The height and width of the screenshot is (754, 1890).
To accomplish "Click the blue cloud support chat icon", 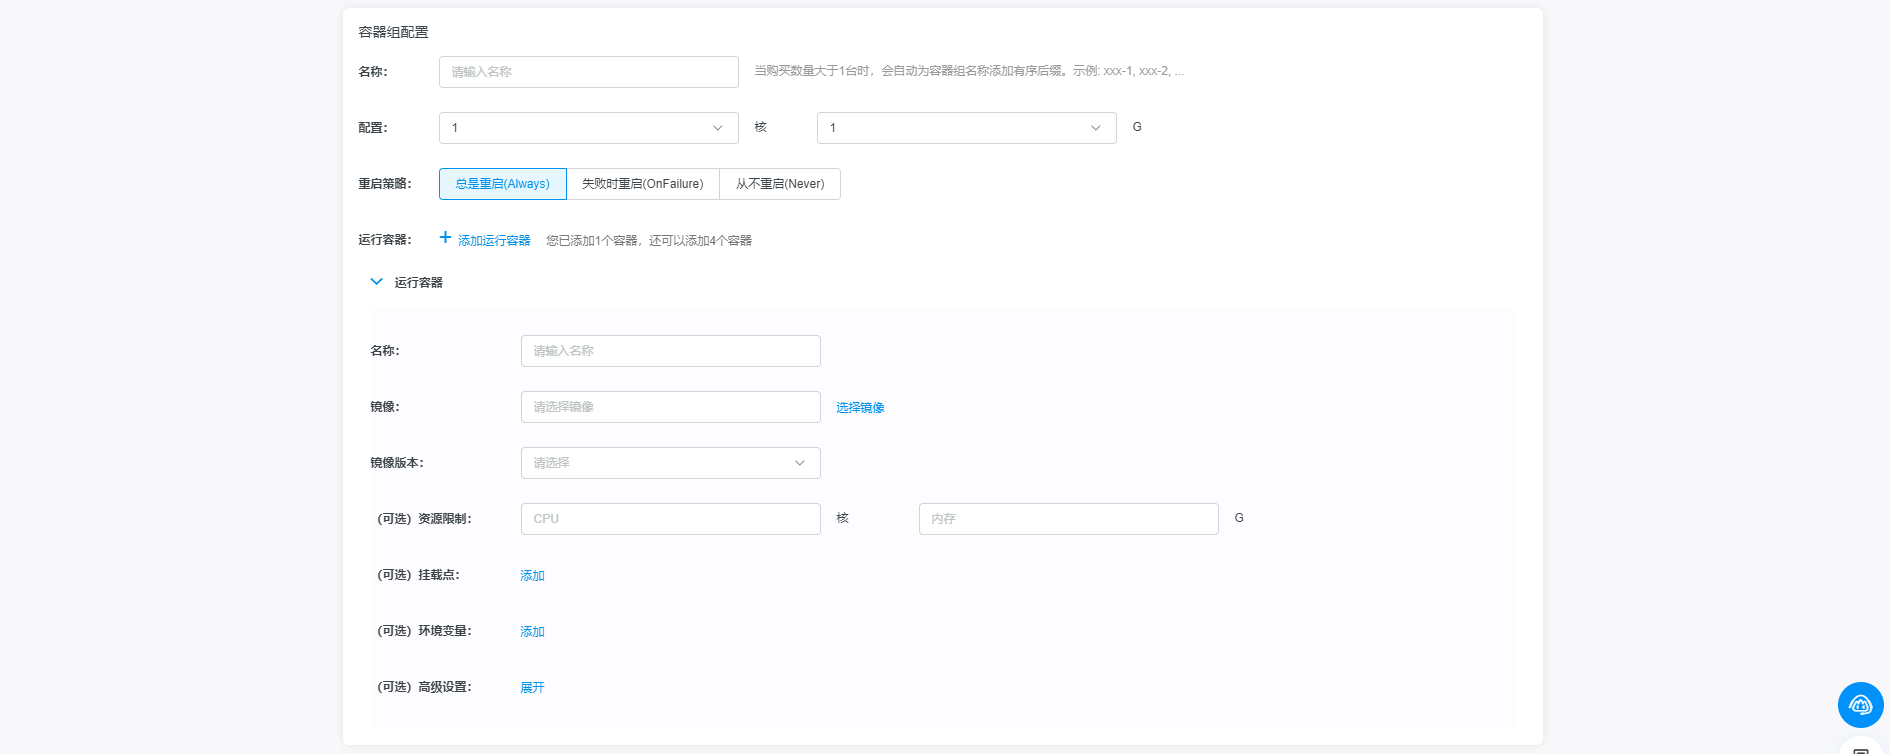I will click(x=1860, y=705).
